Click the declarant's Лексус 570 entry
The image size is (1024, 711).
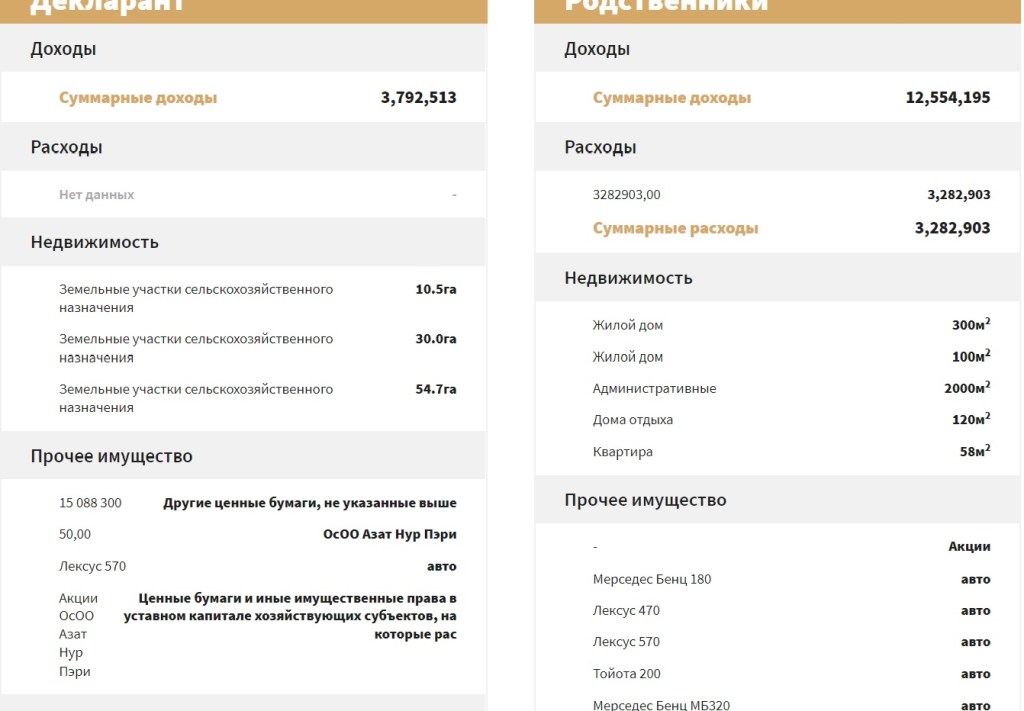click(x=92, y=566)
